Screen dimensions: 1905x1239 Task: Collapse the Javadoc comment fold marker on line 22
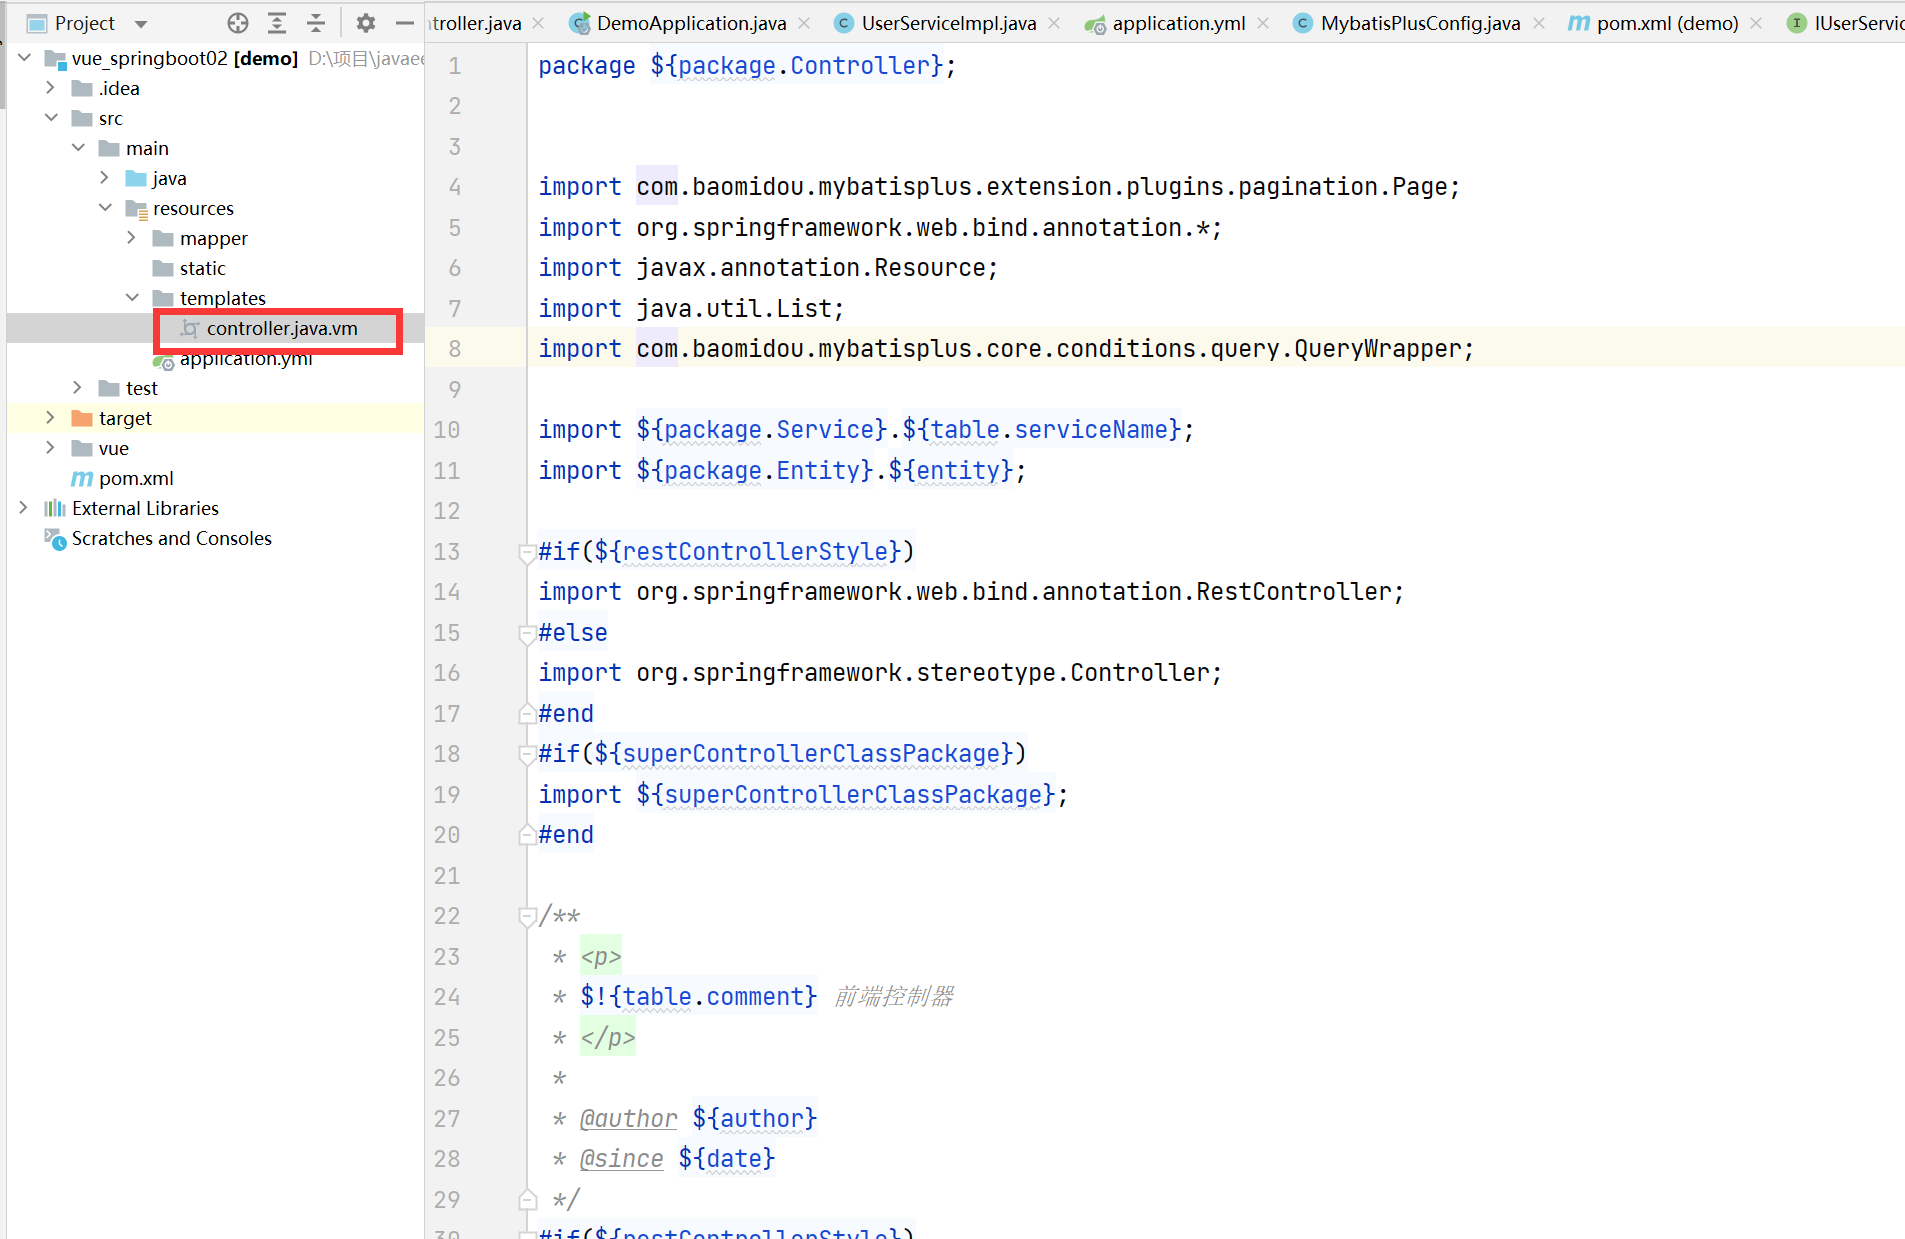(x=526, y=916)
